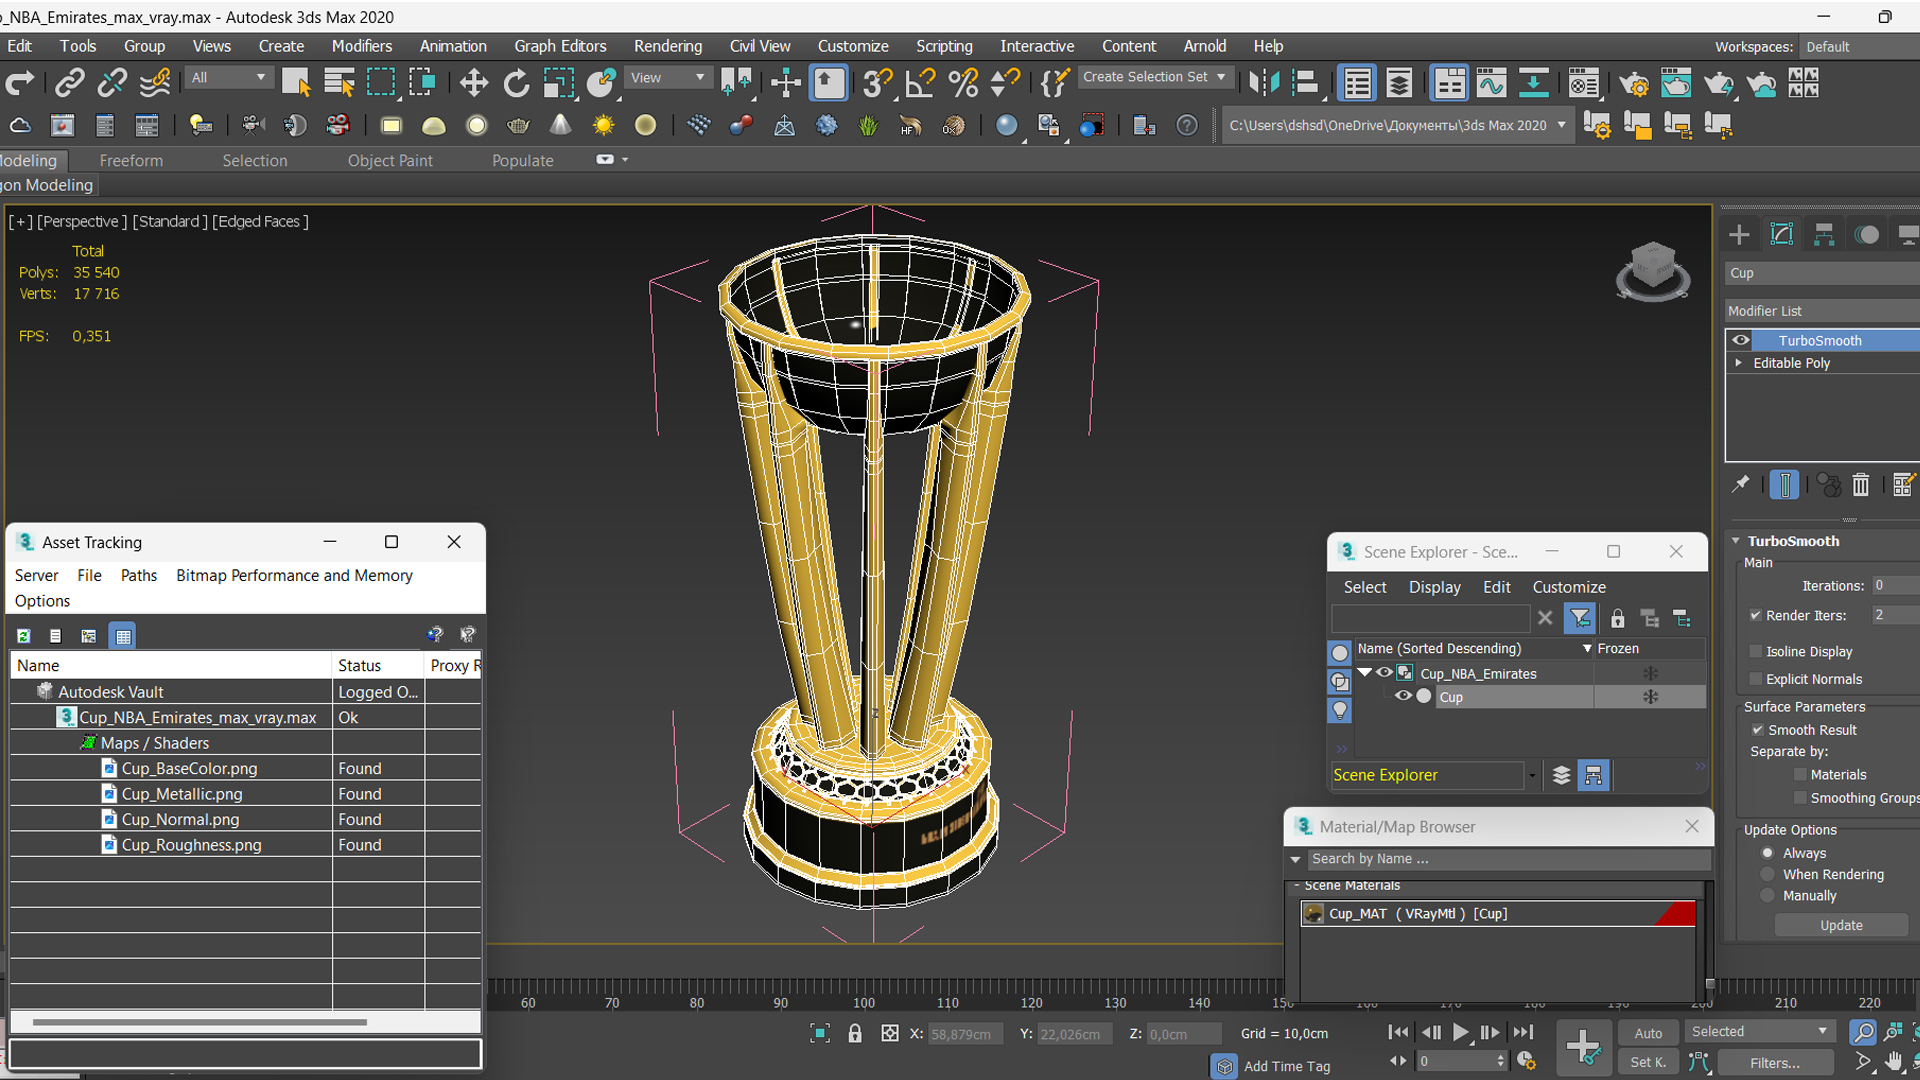Toggle the Angle Snap icon
The width and height of the screenshot is (1920, 1080).
tap(919, 83)
